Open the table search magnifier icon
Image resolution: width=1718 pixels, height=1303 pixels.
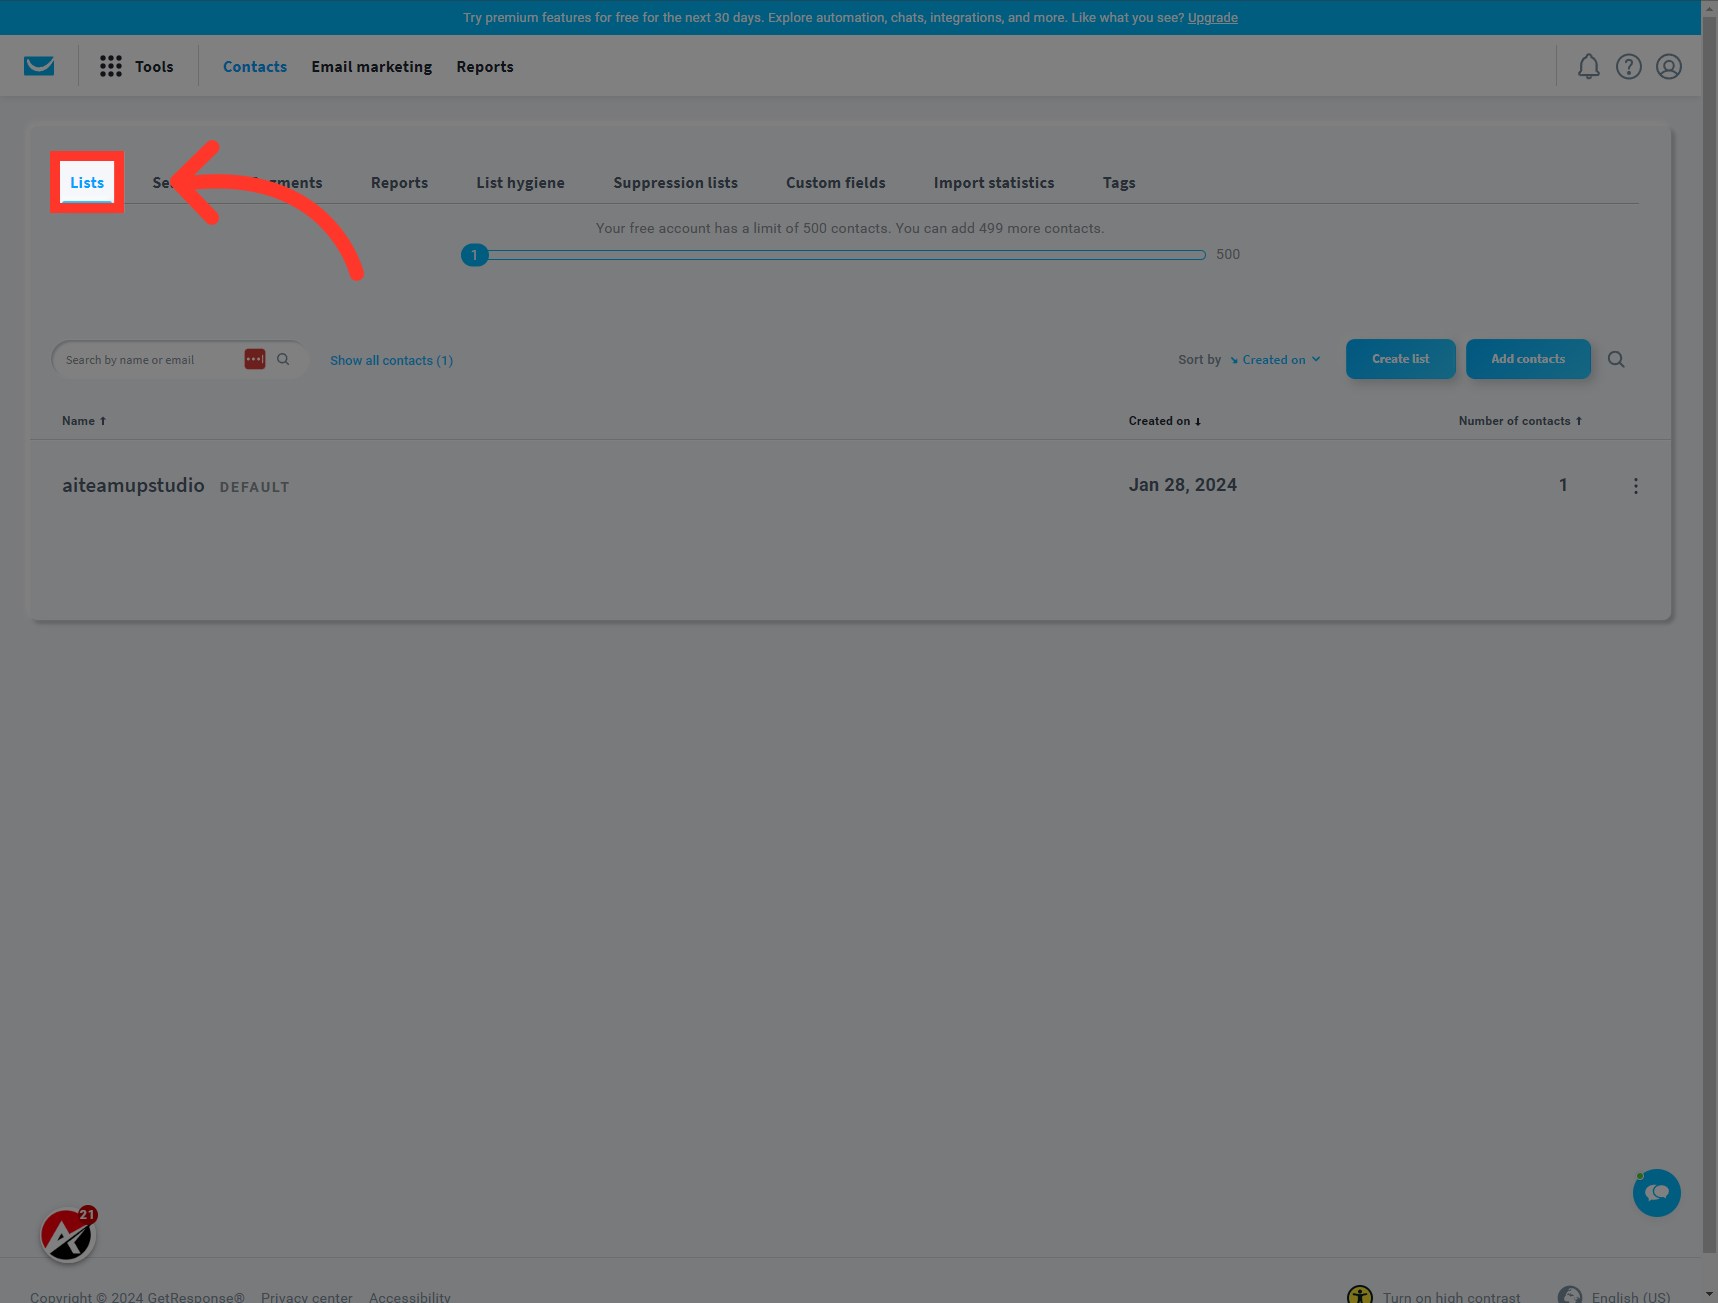[x=1616, y=359]
